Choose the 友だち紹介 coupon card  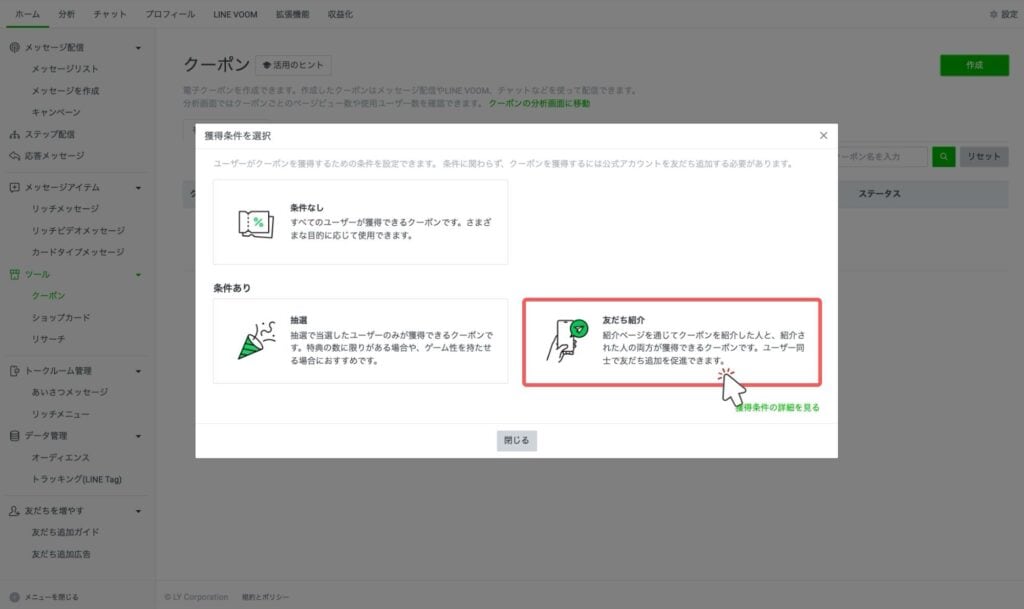tap(672, 342)
